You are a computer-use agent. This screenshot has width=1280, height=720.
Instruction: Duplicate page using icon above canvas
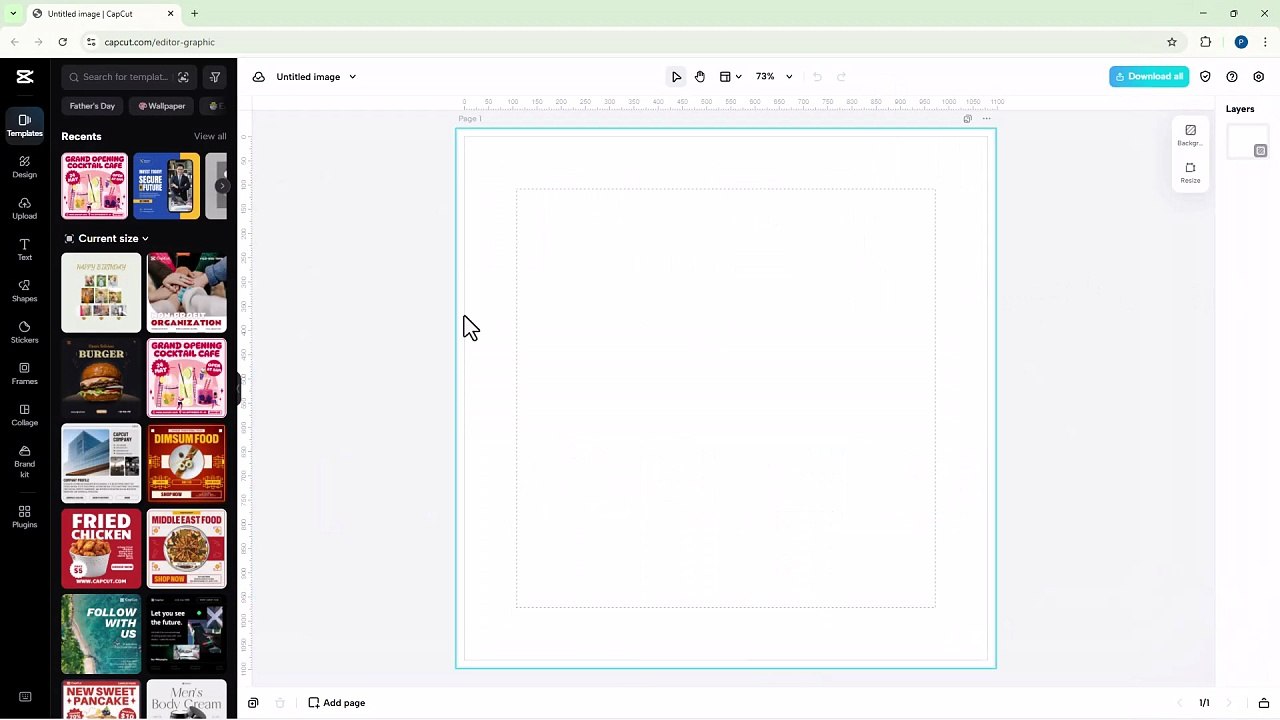point(967,119)
